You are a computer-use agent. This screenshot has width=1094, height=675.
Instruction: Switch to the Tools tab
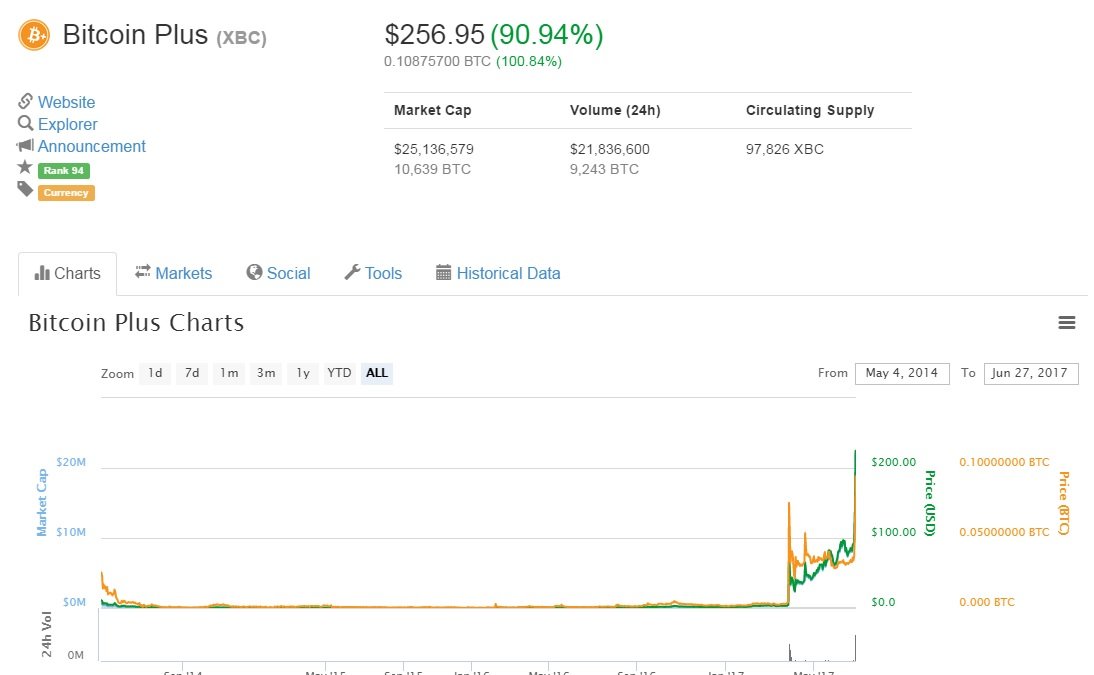coord(373,274)
